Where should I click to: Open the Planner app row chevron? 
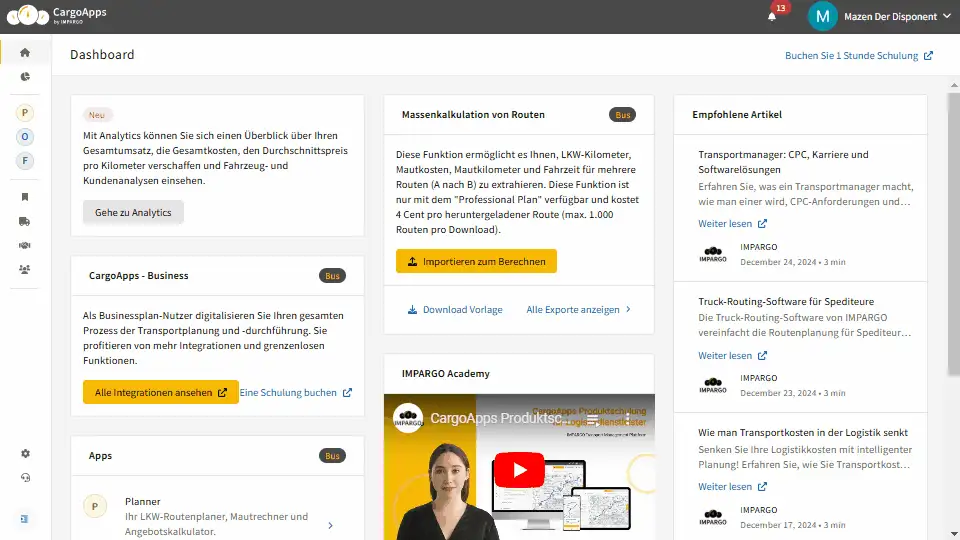click(x=331, y=525)
